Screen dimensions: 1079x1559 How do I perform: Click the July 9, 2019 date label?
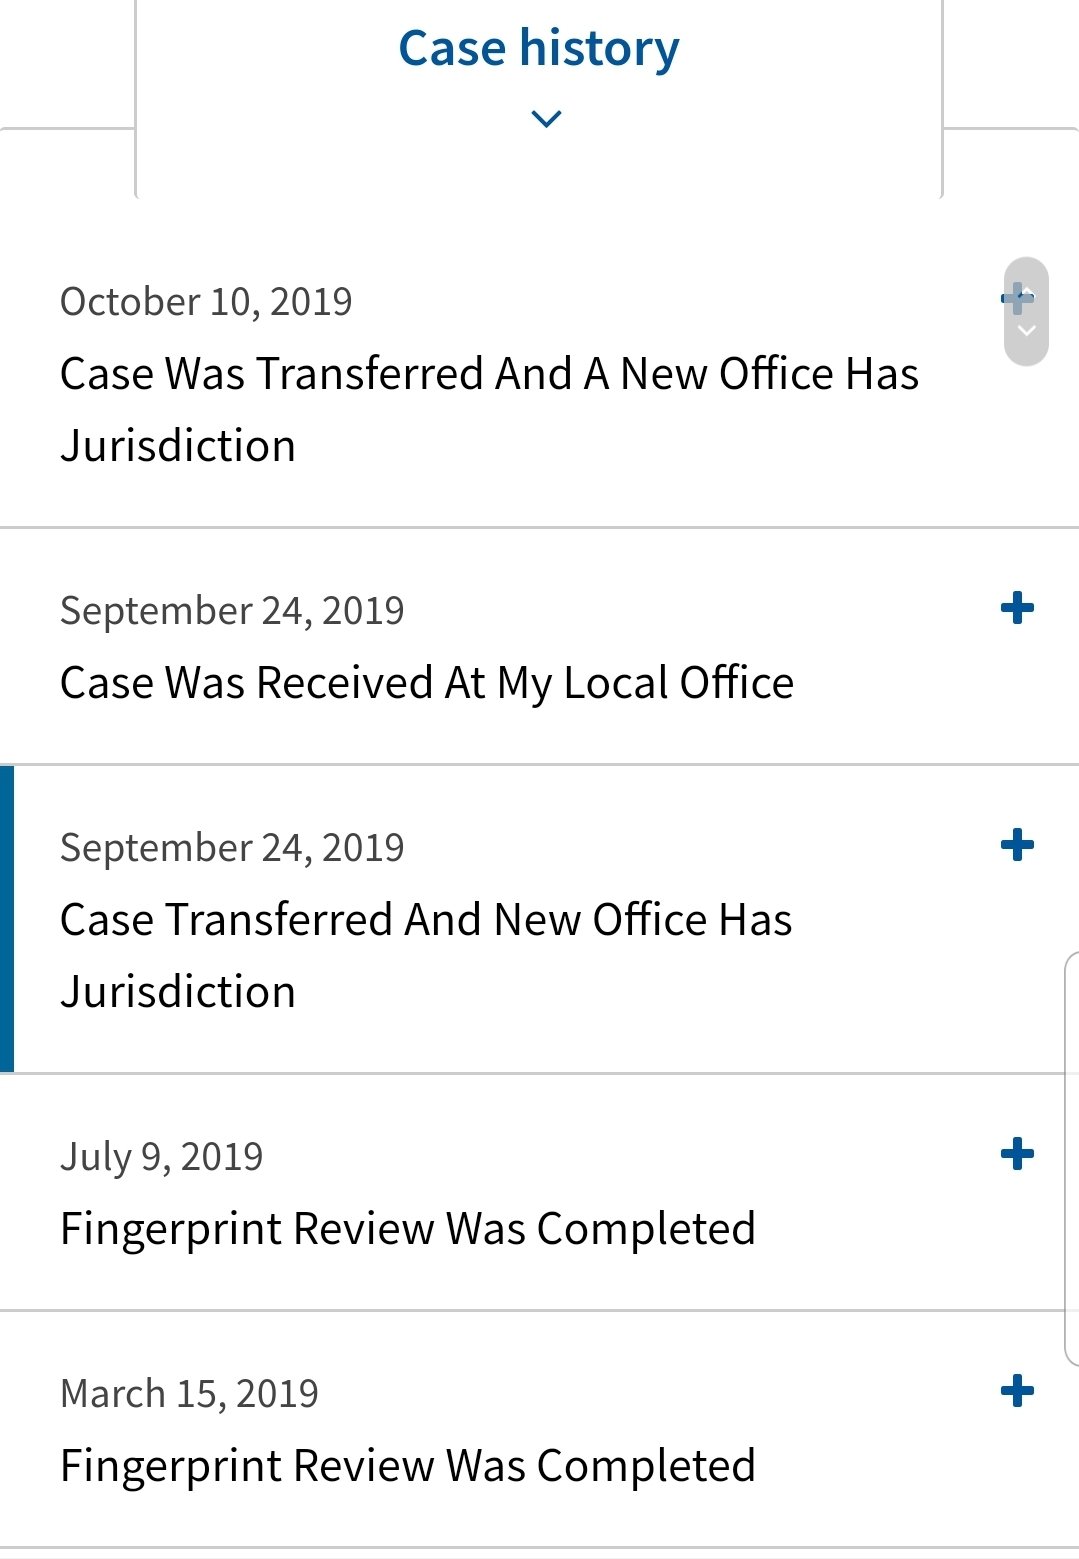(x=161, y=1157)
